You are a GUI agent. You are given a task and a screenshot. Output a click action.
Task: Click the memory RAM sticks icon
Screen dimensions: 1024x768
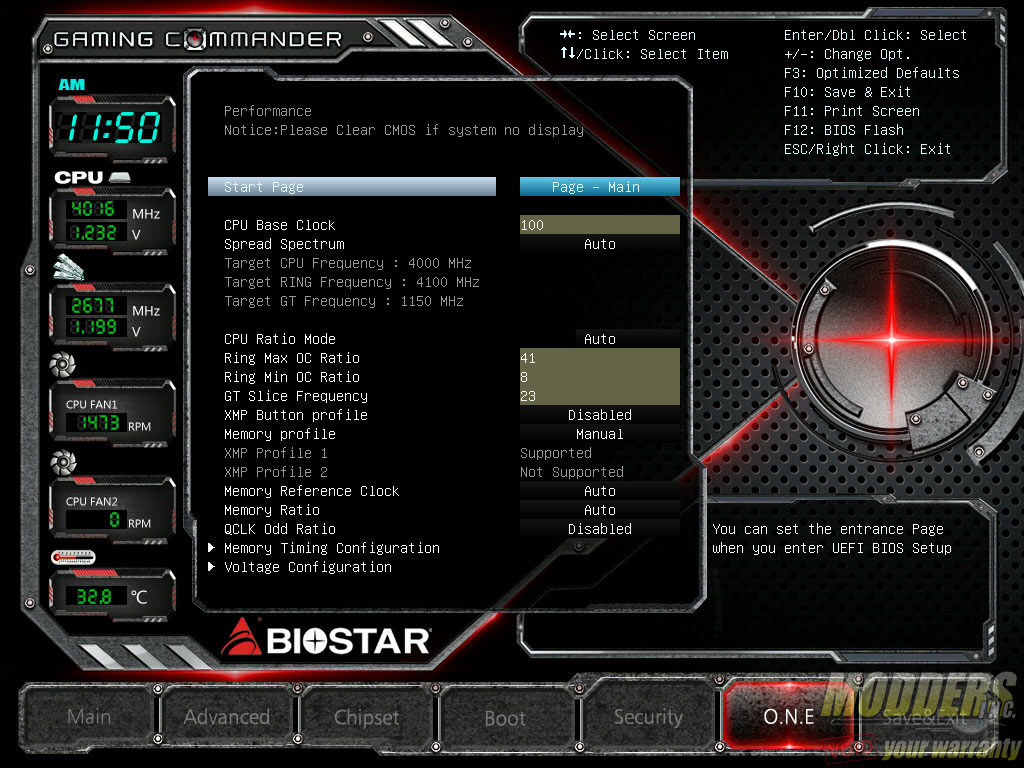[x=69, y=267]
